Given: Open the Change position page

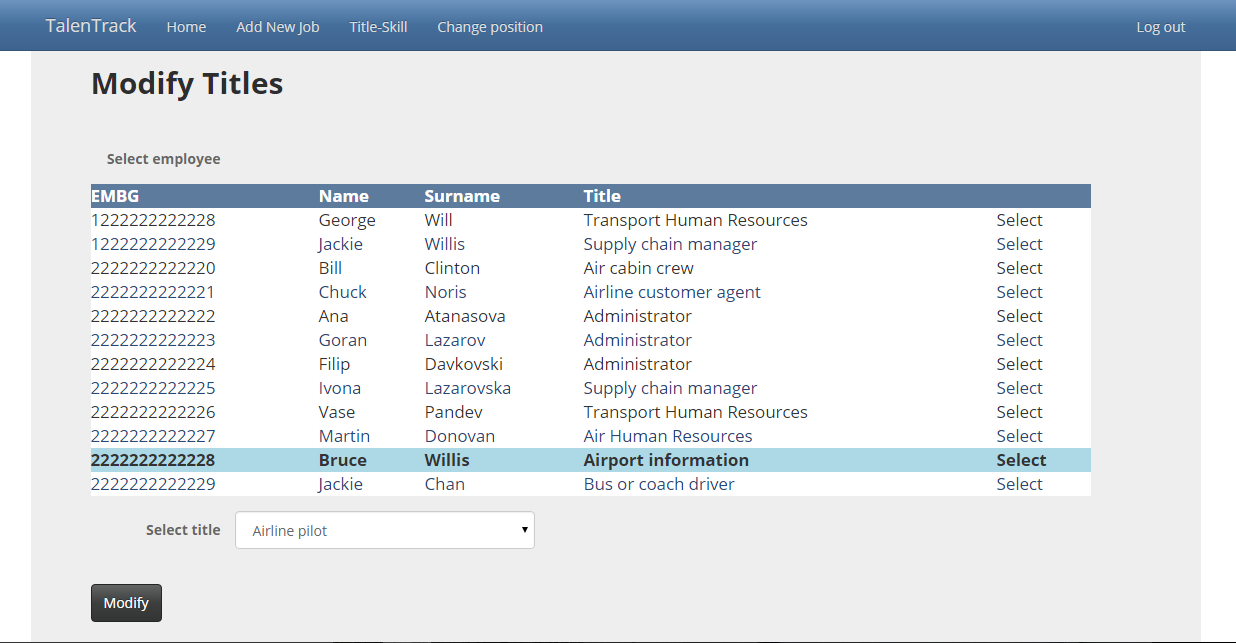Looking at the screenshot, I should [x=490, y=27].
